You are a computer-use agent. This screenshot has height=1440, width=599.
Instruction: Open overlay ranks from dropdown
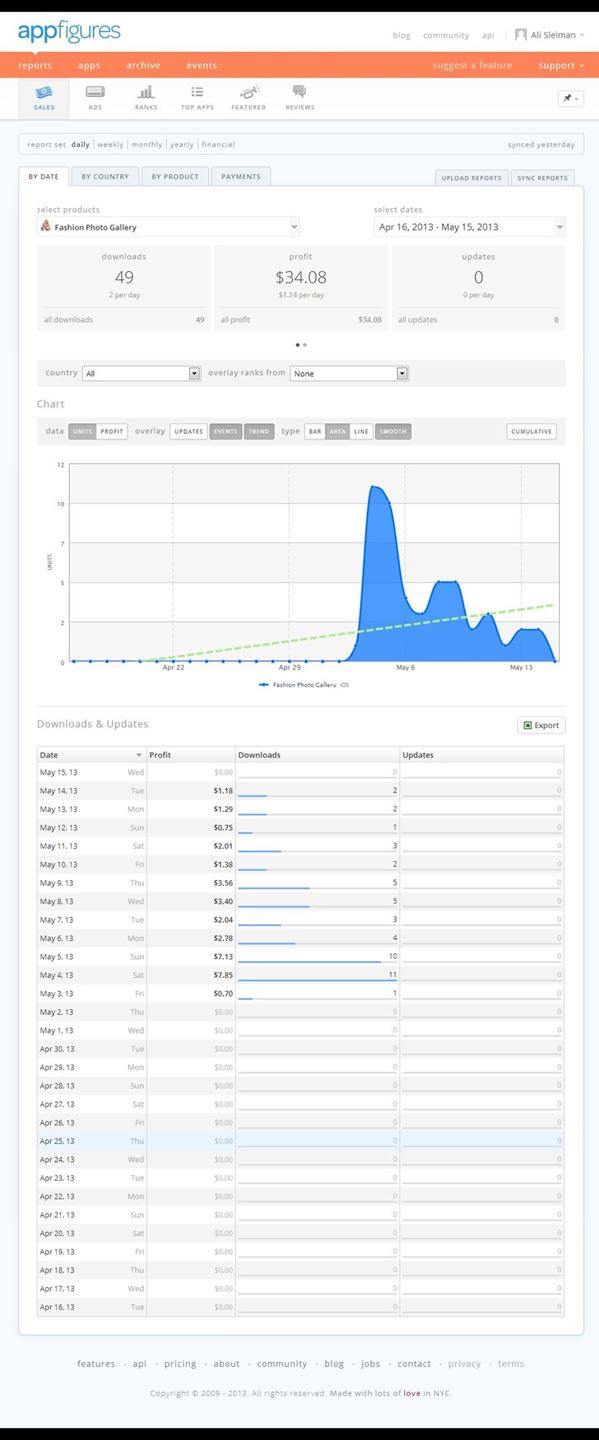(x=349, y=373)
